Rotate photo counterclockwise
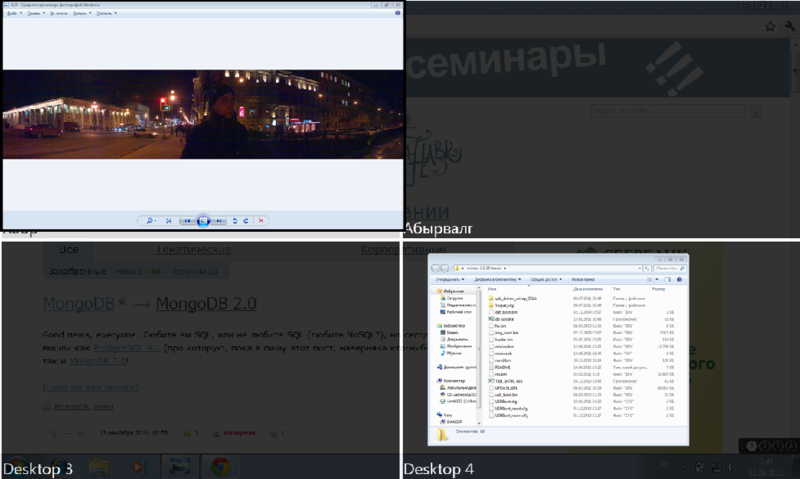This screenshot has height=479, width=800. tap(235, 220)
